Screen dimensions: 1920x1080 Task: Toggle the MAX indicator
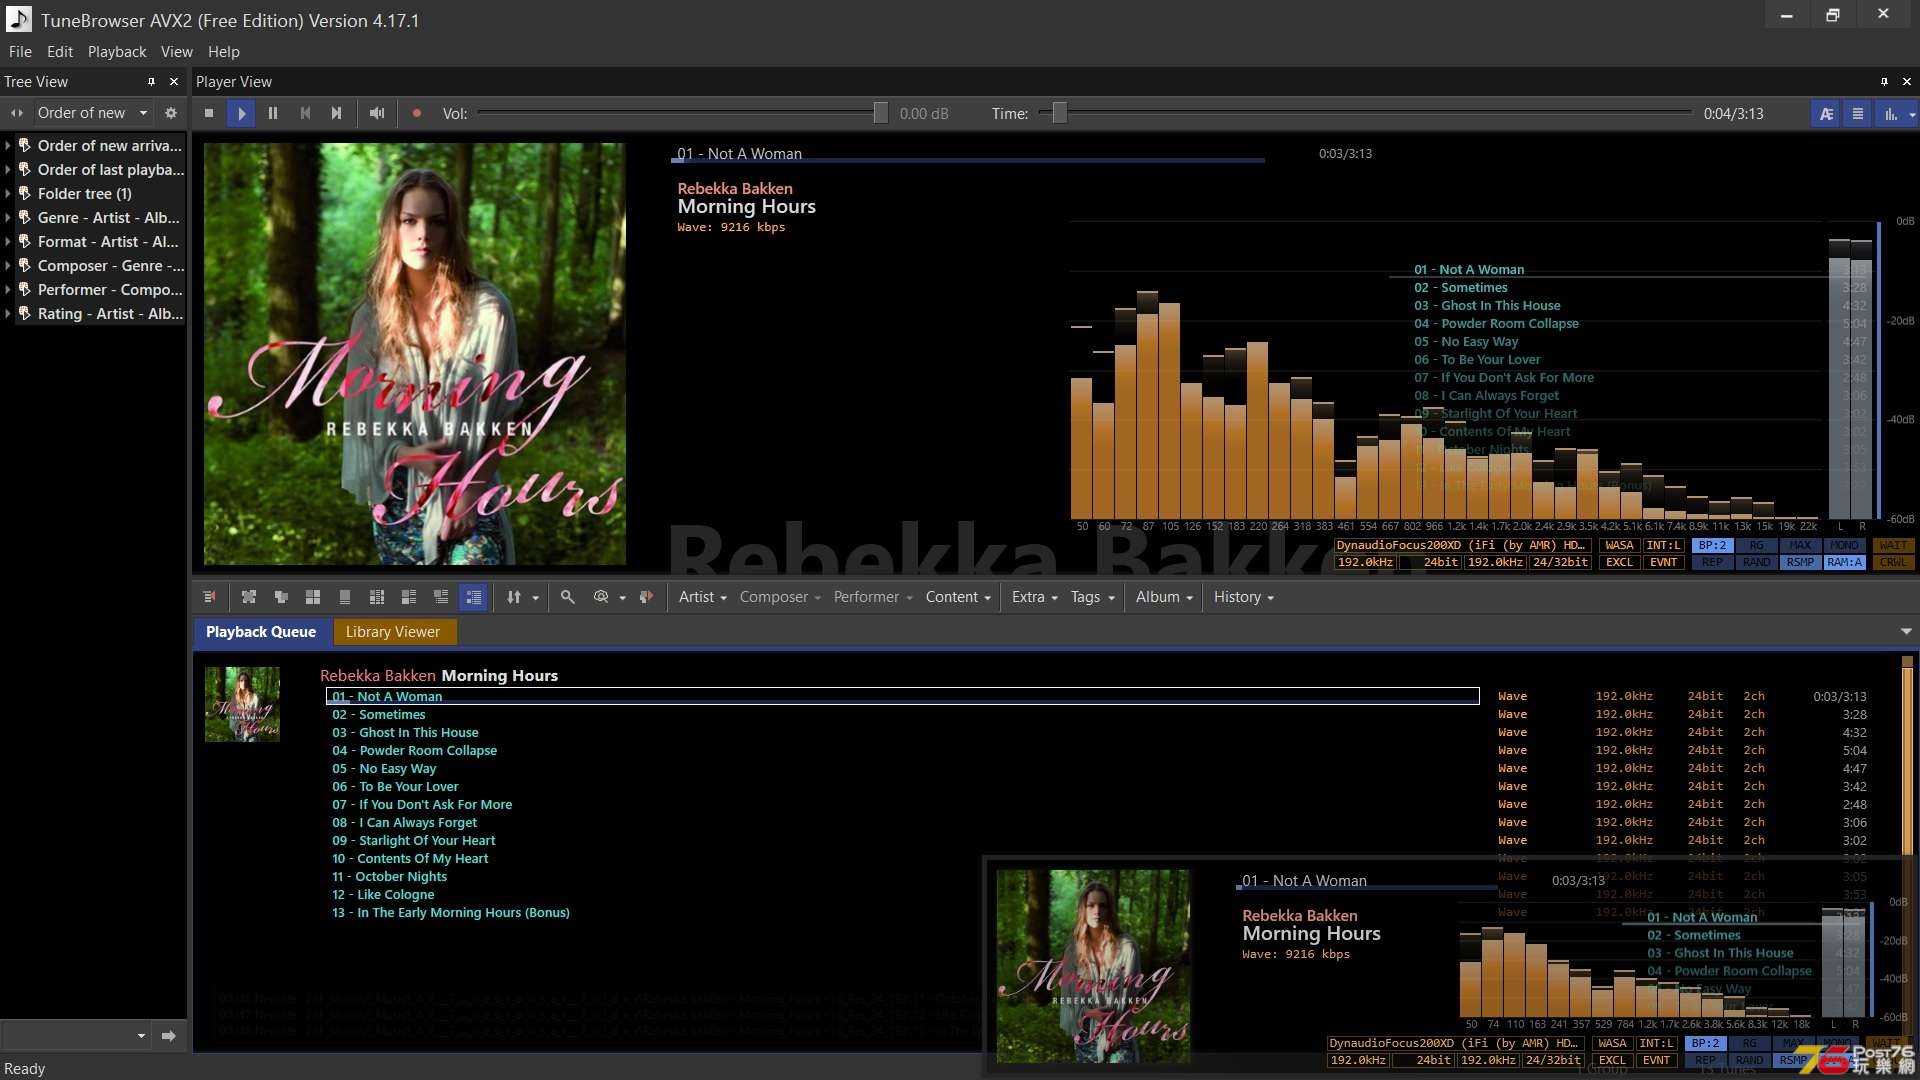point(1800,546)
